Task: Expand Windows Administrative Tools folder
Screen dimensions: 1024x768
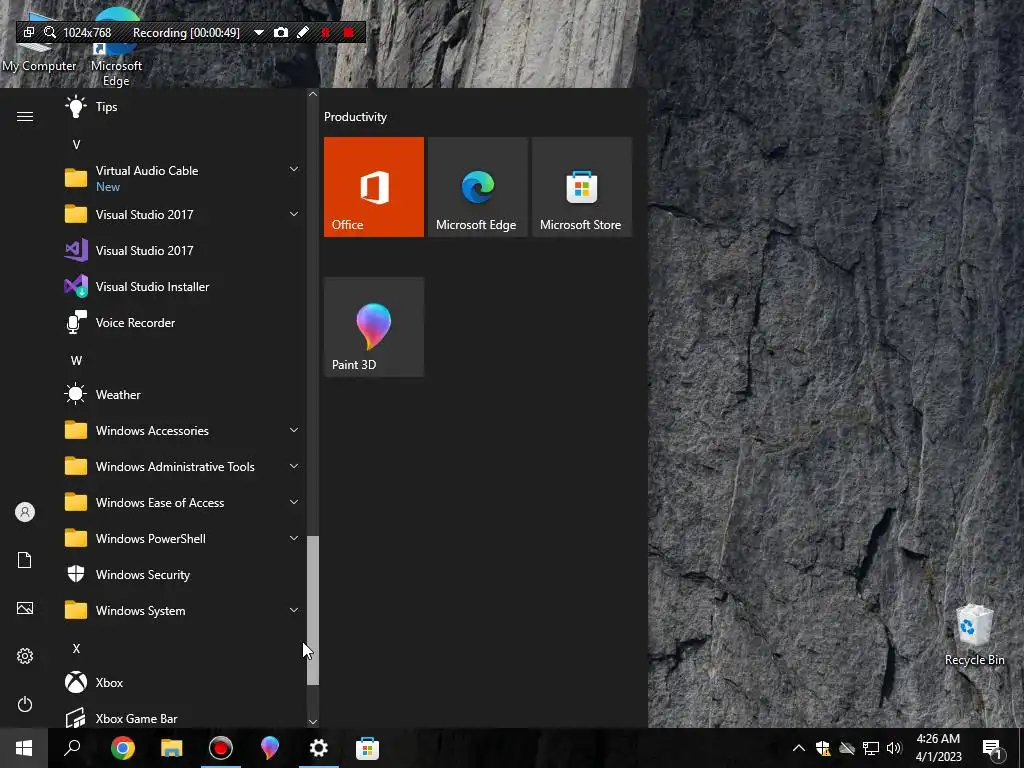Action: coord(294,466)
